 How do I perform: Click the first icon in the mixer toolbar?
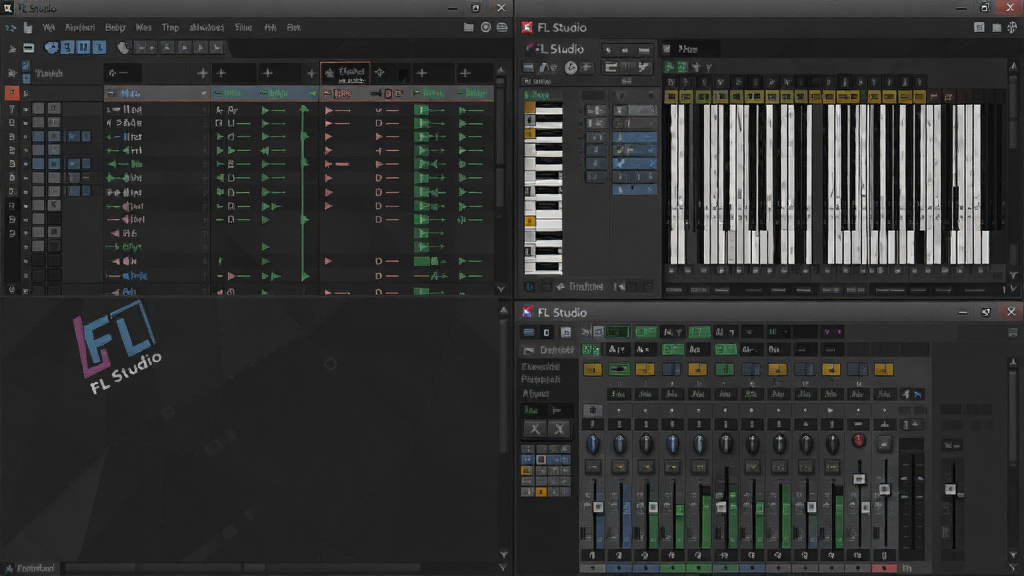pyautogui.click(x=528, y=332)
